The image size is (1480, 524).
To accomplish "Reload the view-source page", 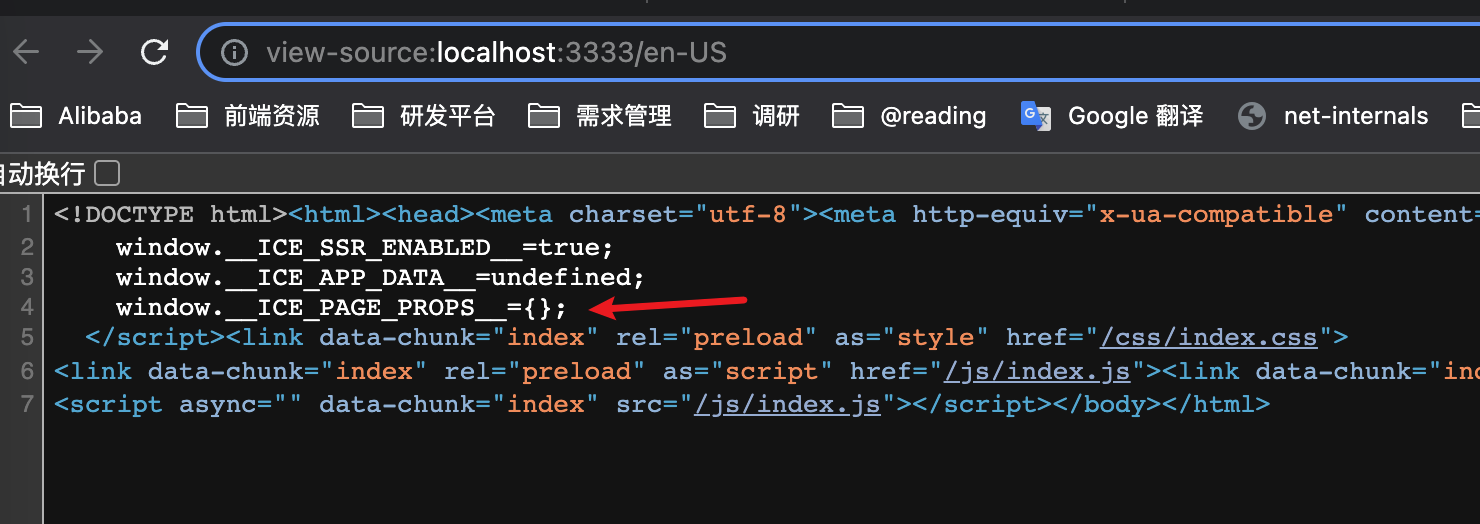I will tap(154, 52).
